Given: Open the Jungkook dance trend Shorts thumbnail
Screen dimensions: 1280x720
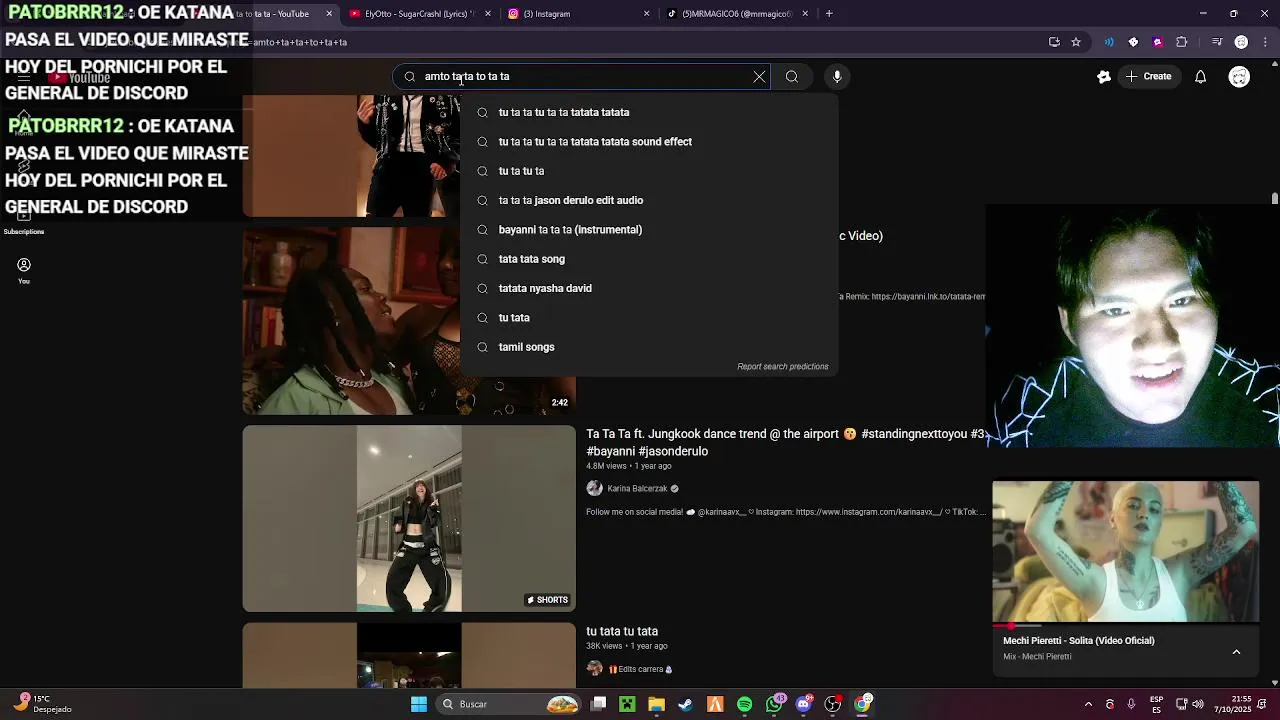Looking at the screenshot, I should (409, 519).
